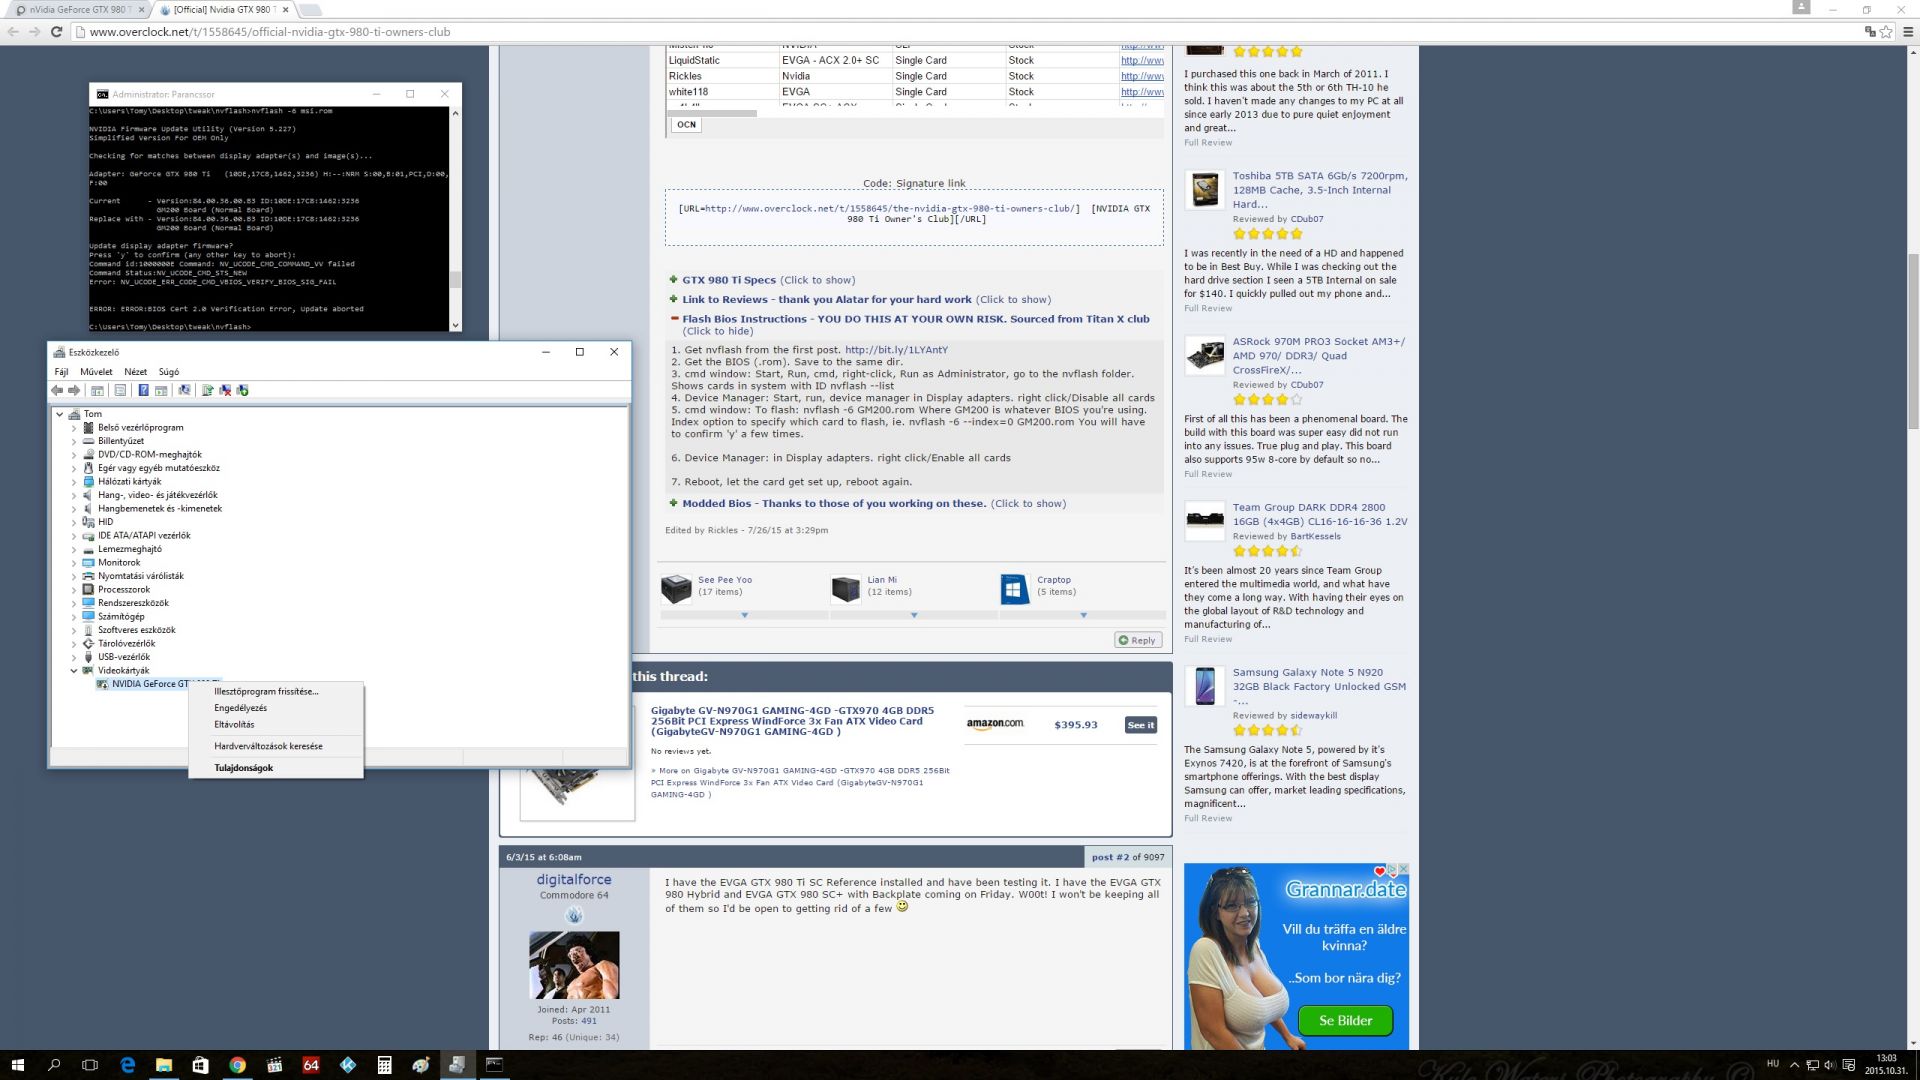Open the Művelet menu
Viewport: 1920px width, 1080px height.
(96, 372)
